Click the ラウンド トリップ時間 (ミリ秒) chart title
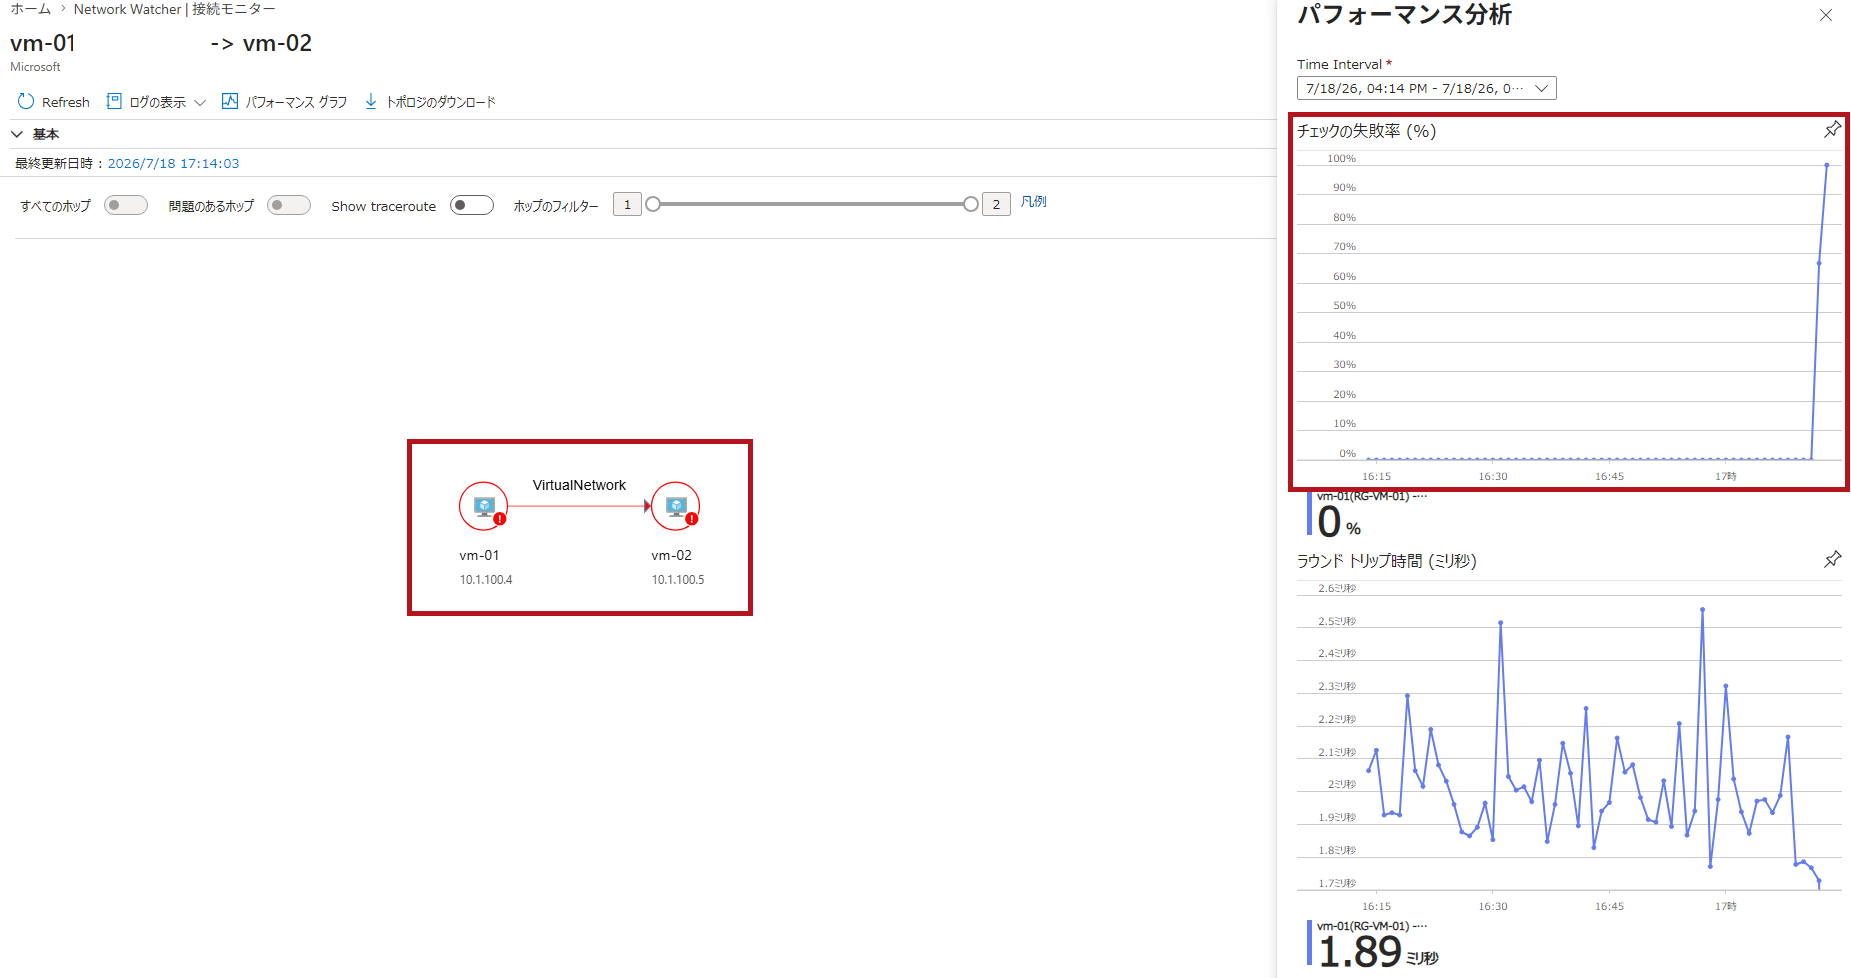Screen dimensions: 1851x978 tap(1386, 561)
